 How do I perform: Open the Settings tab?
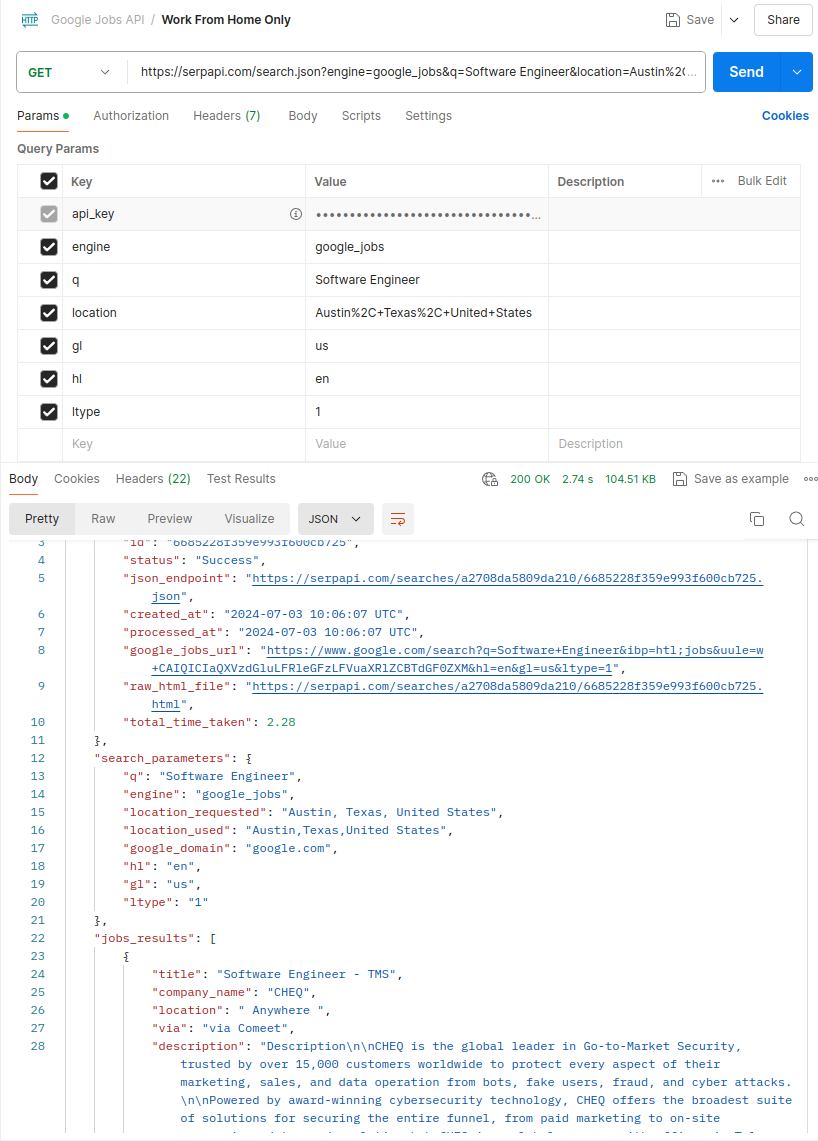tap(429, 116)
